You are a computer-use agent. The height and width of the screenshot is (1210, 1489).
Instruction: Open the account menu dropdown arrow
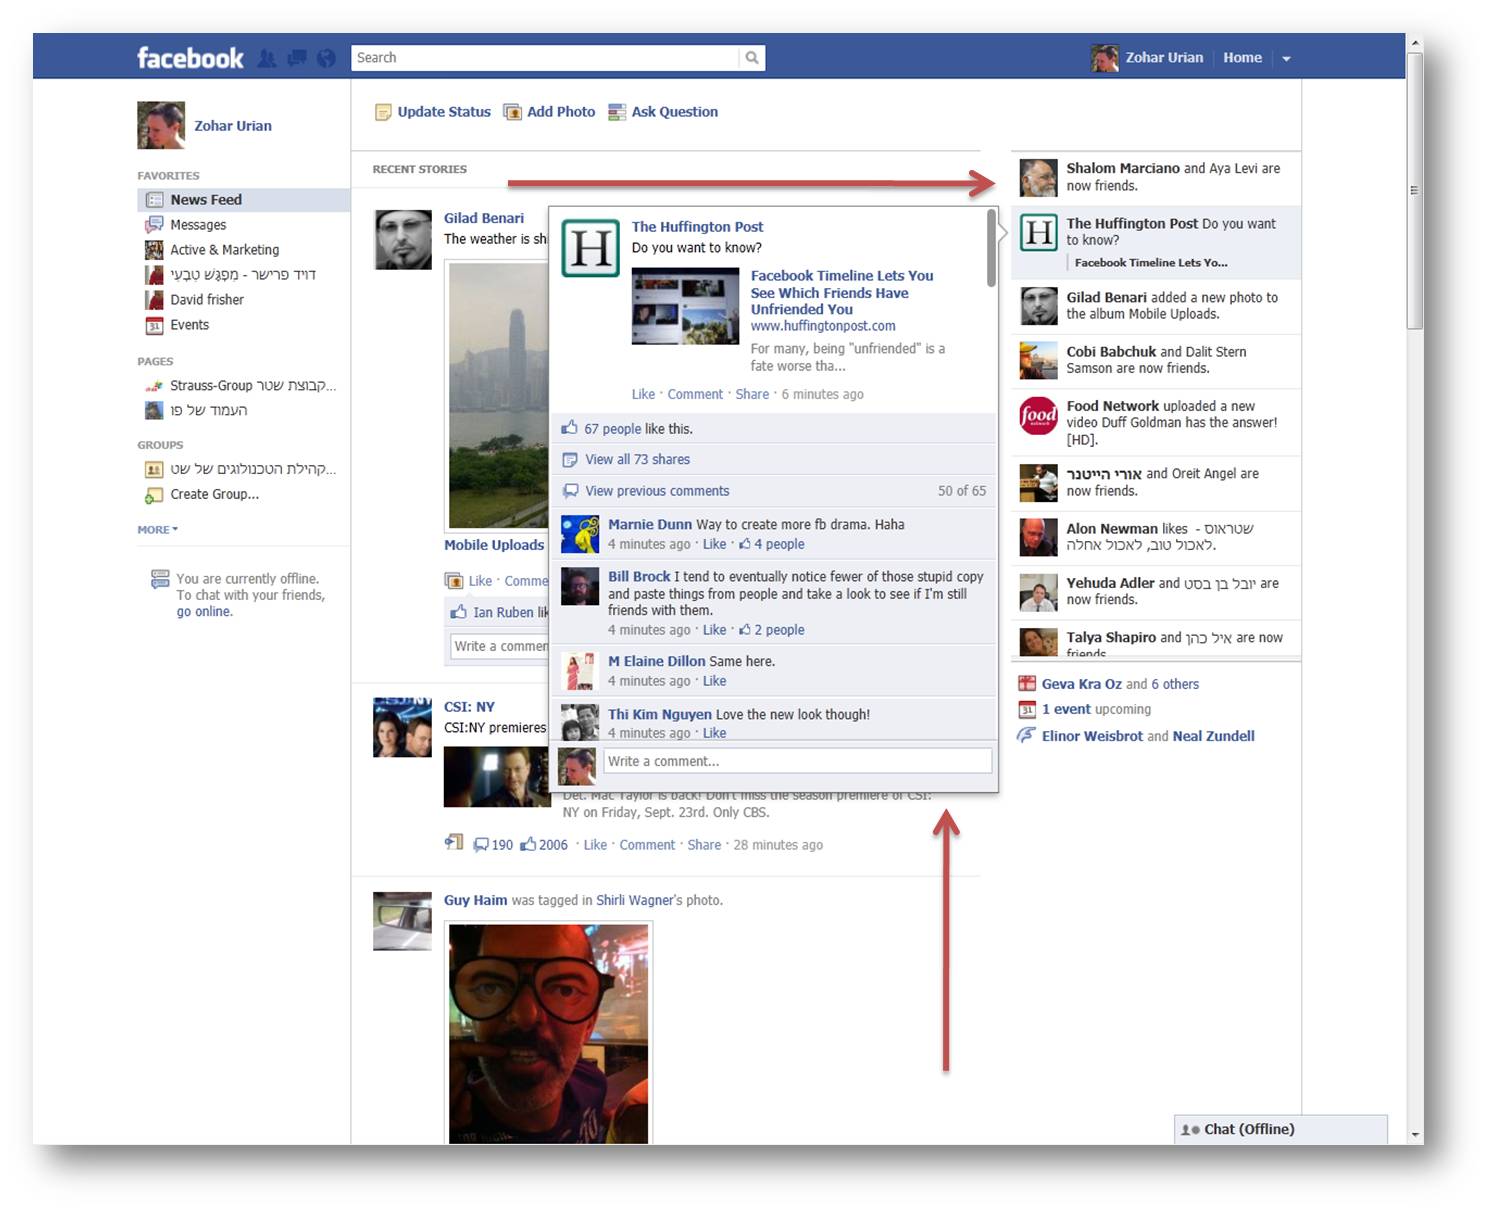pos(1286,59)
